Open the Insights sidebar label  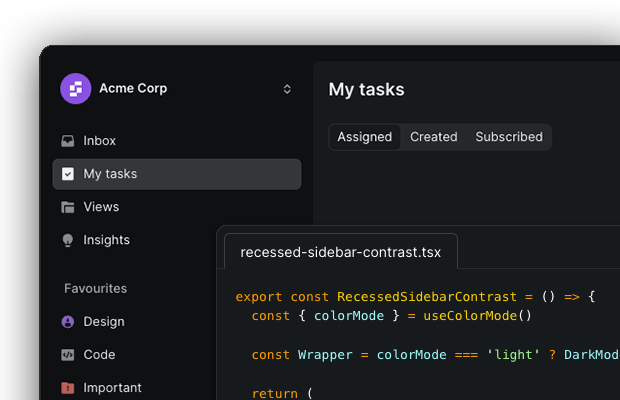(106, 240)
